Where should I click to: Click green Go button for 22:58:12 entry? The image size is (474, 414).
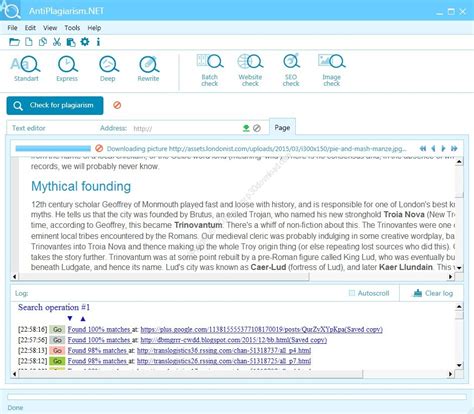point(57,361)
